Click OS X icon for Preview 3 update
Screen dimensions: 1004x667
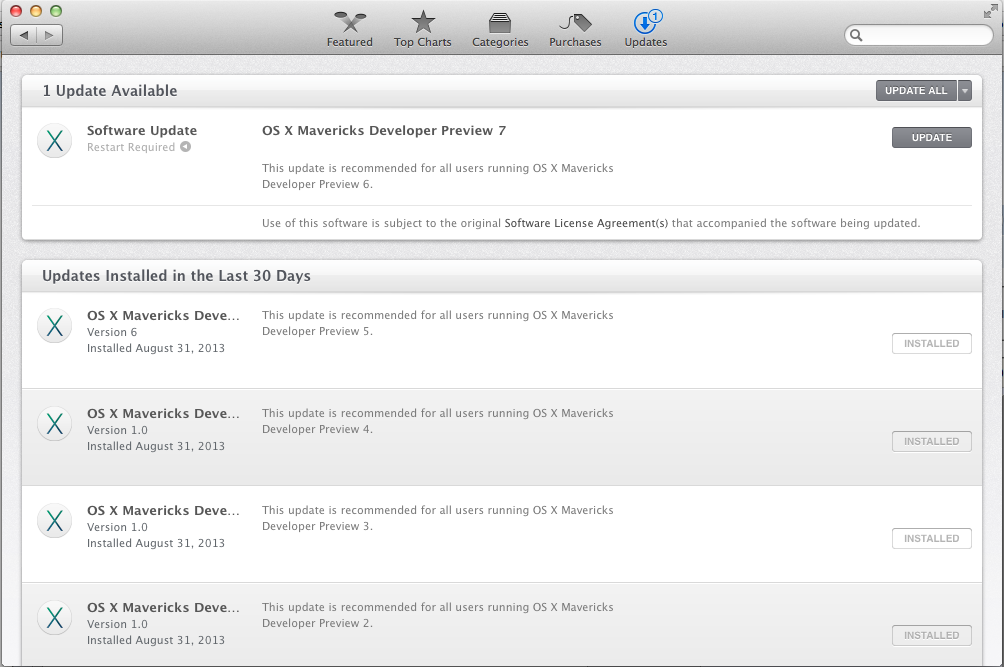click(x=54, y=520)
